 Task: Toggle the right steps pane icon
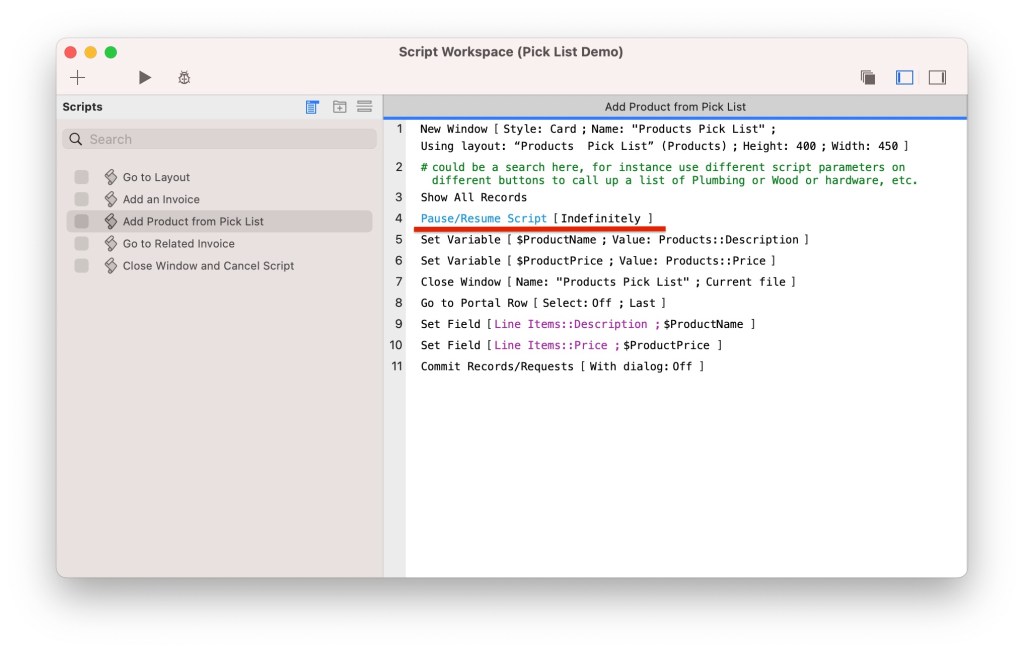pos(937,78)
